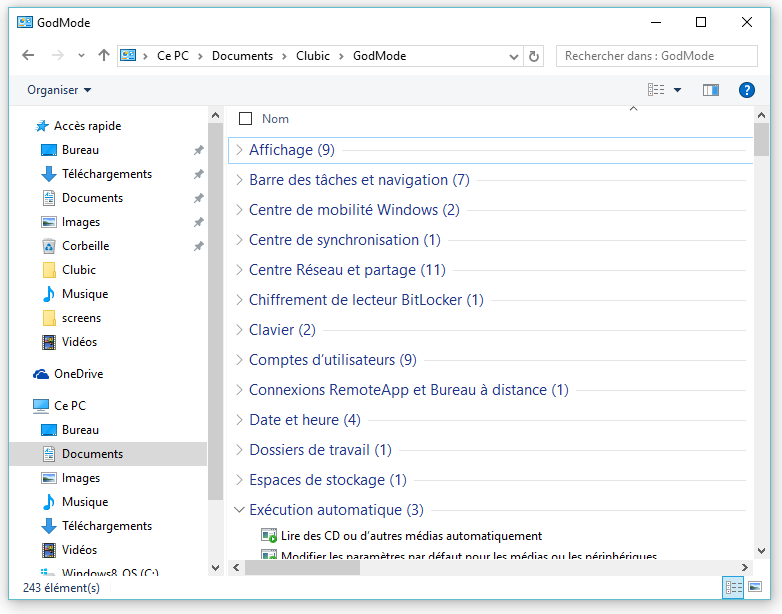The width and height of the screenshot is (782, 614).
Task: Click the Clavier (2) group heading
Action: tap(282, 330)
